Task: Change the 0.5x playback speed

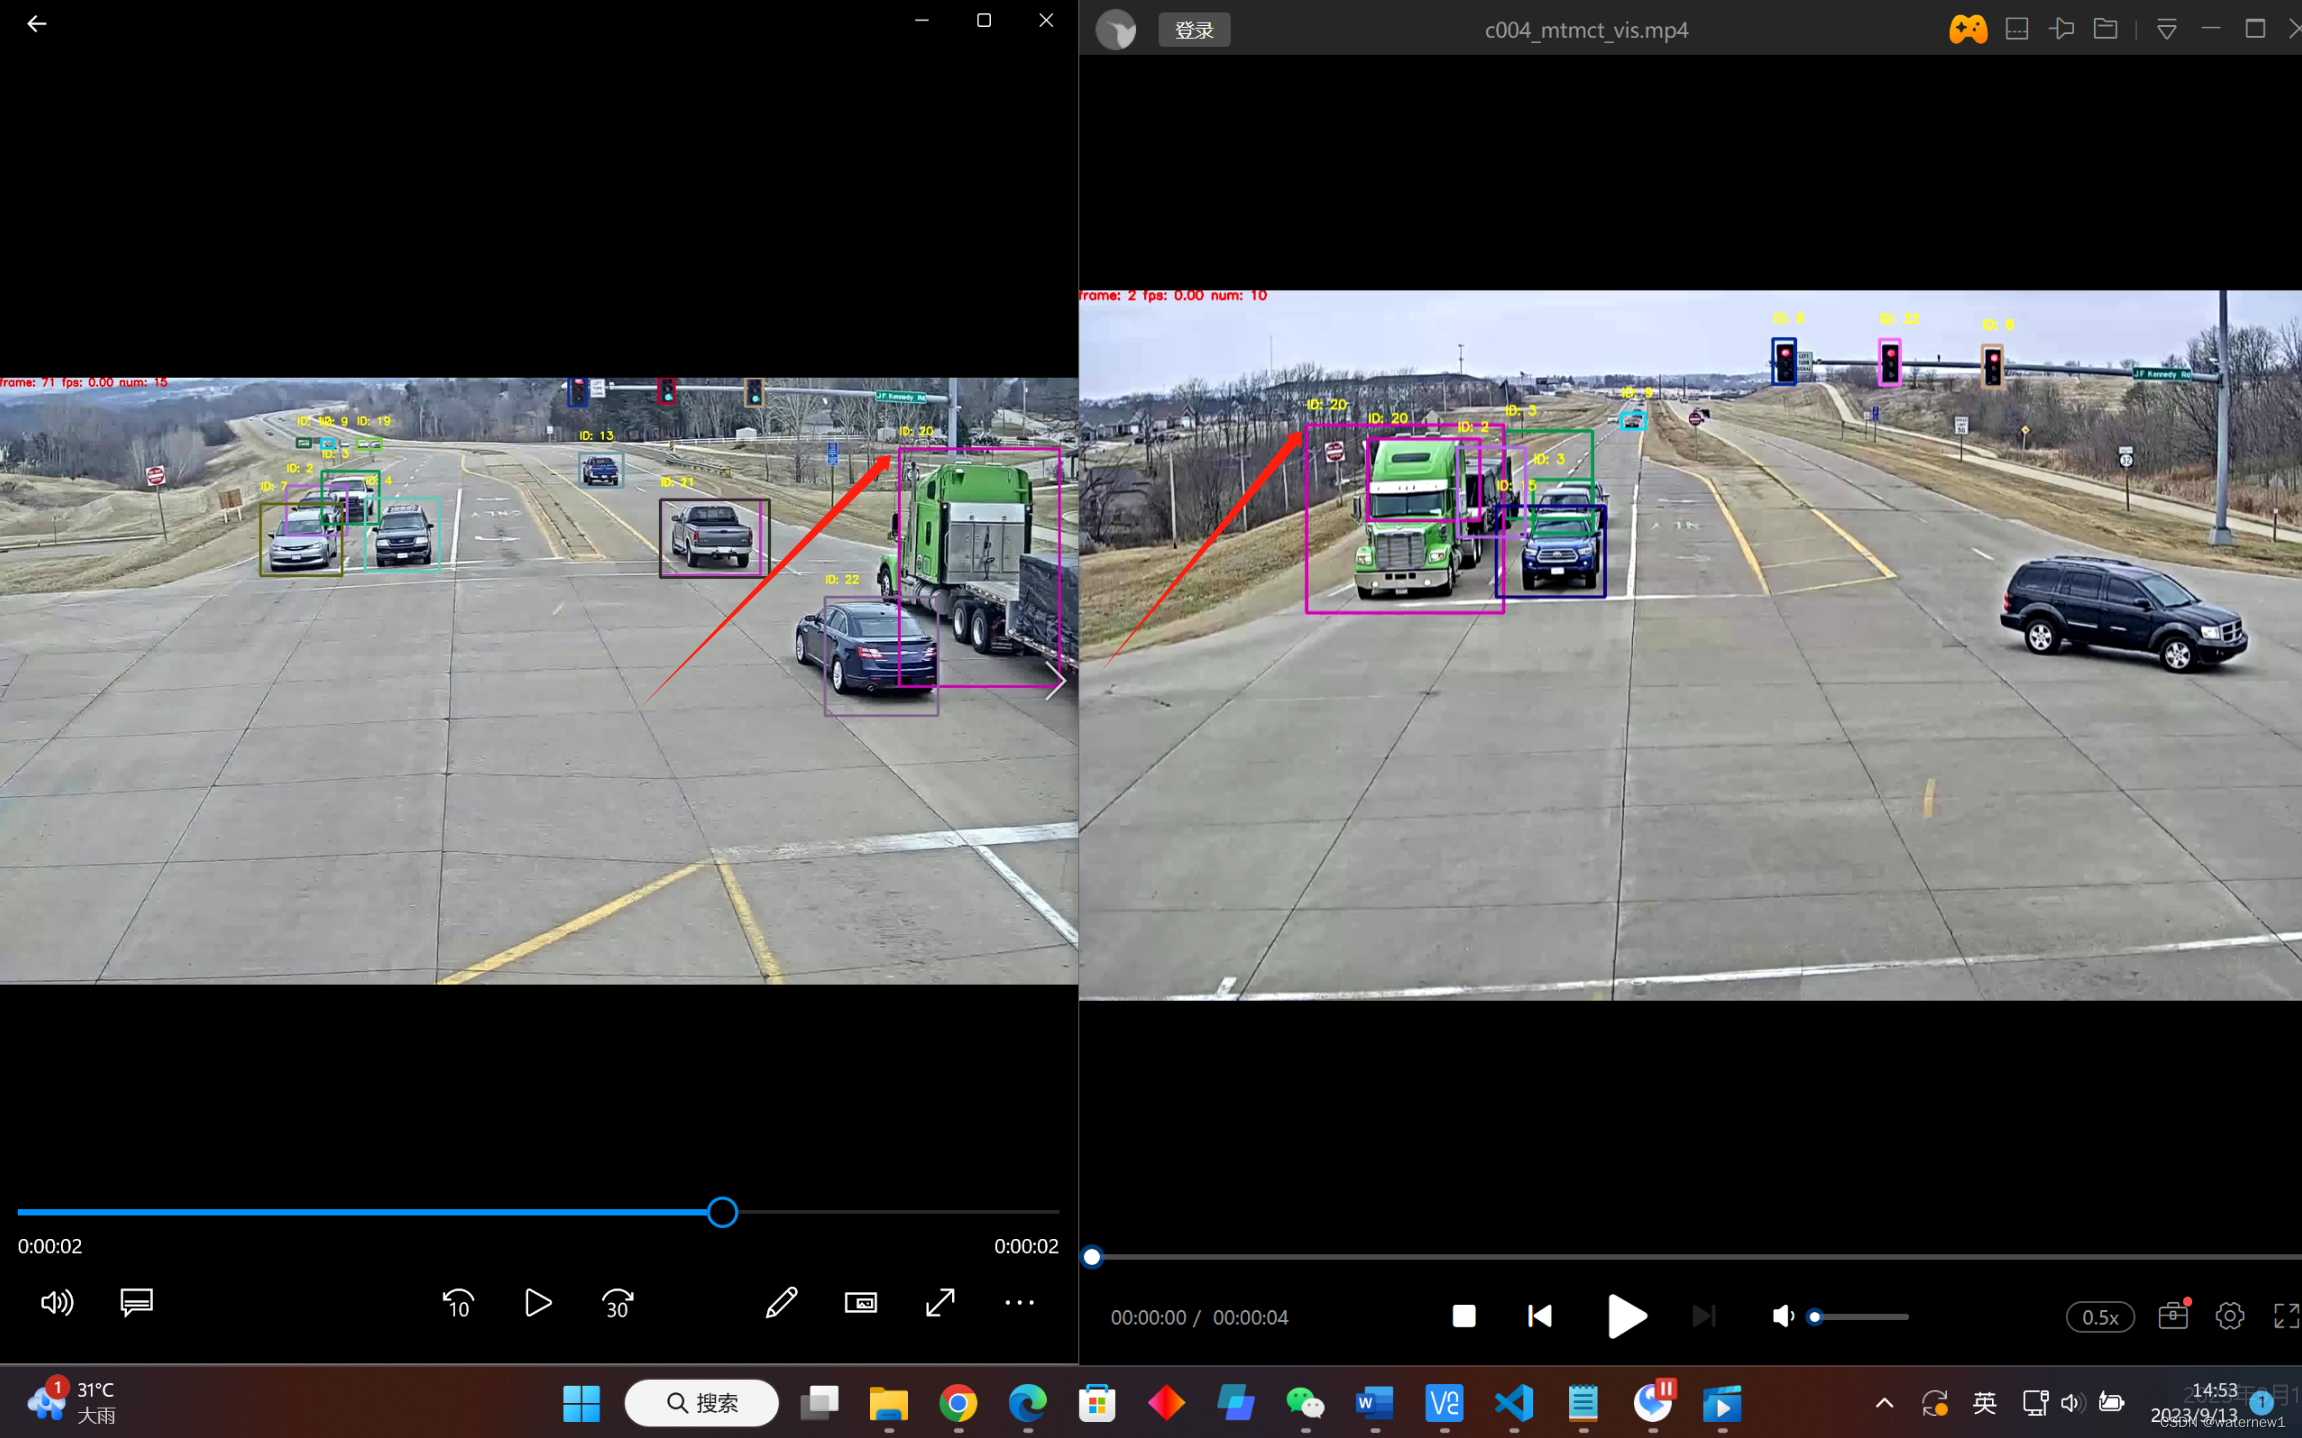Action: click(2099, 1317)
